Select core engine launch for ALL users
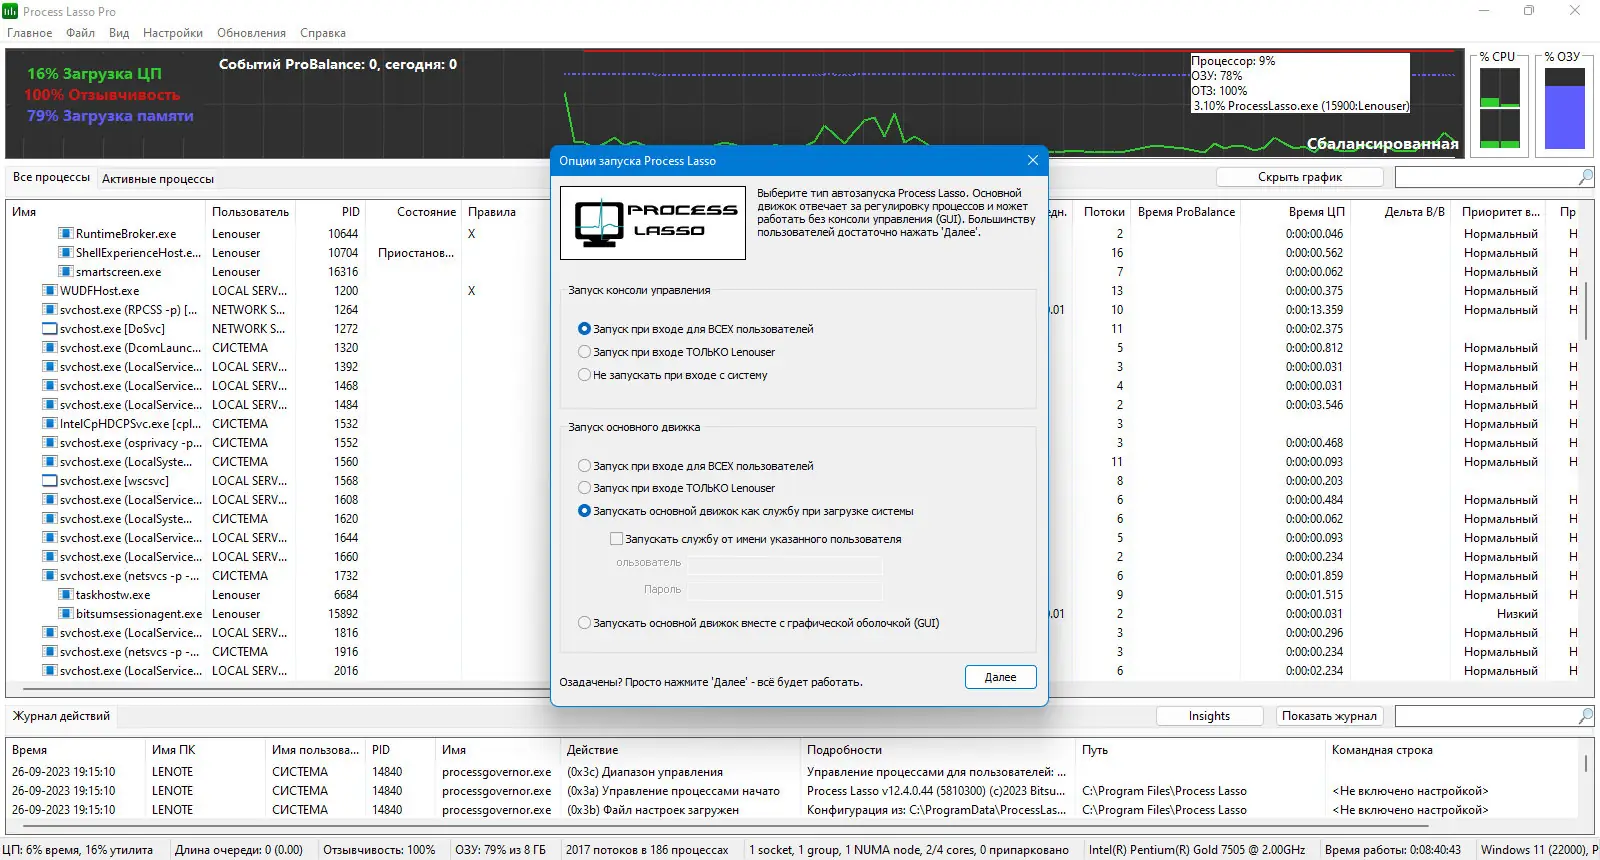This screenshot has width=1600, height=860. pos(696,466)
